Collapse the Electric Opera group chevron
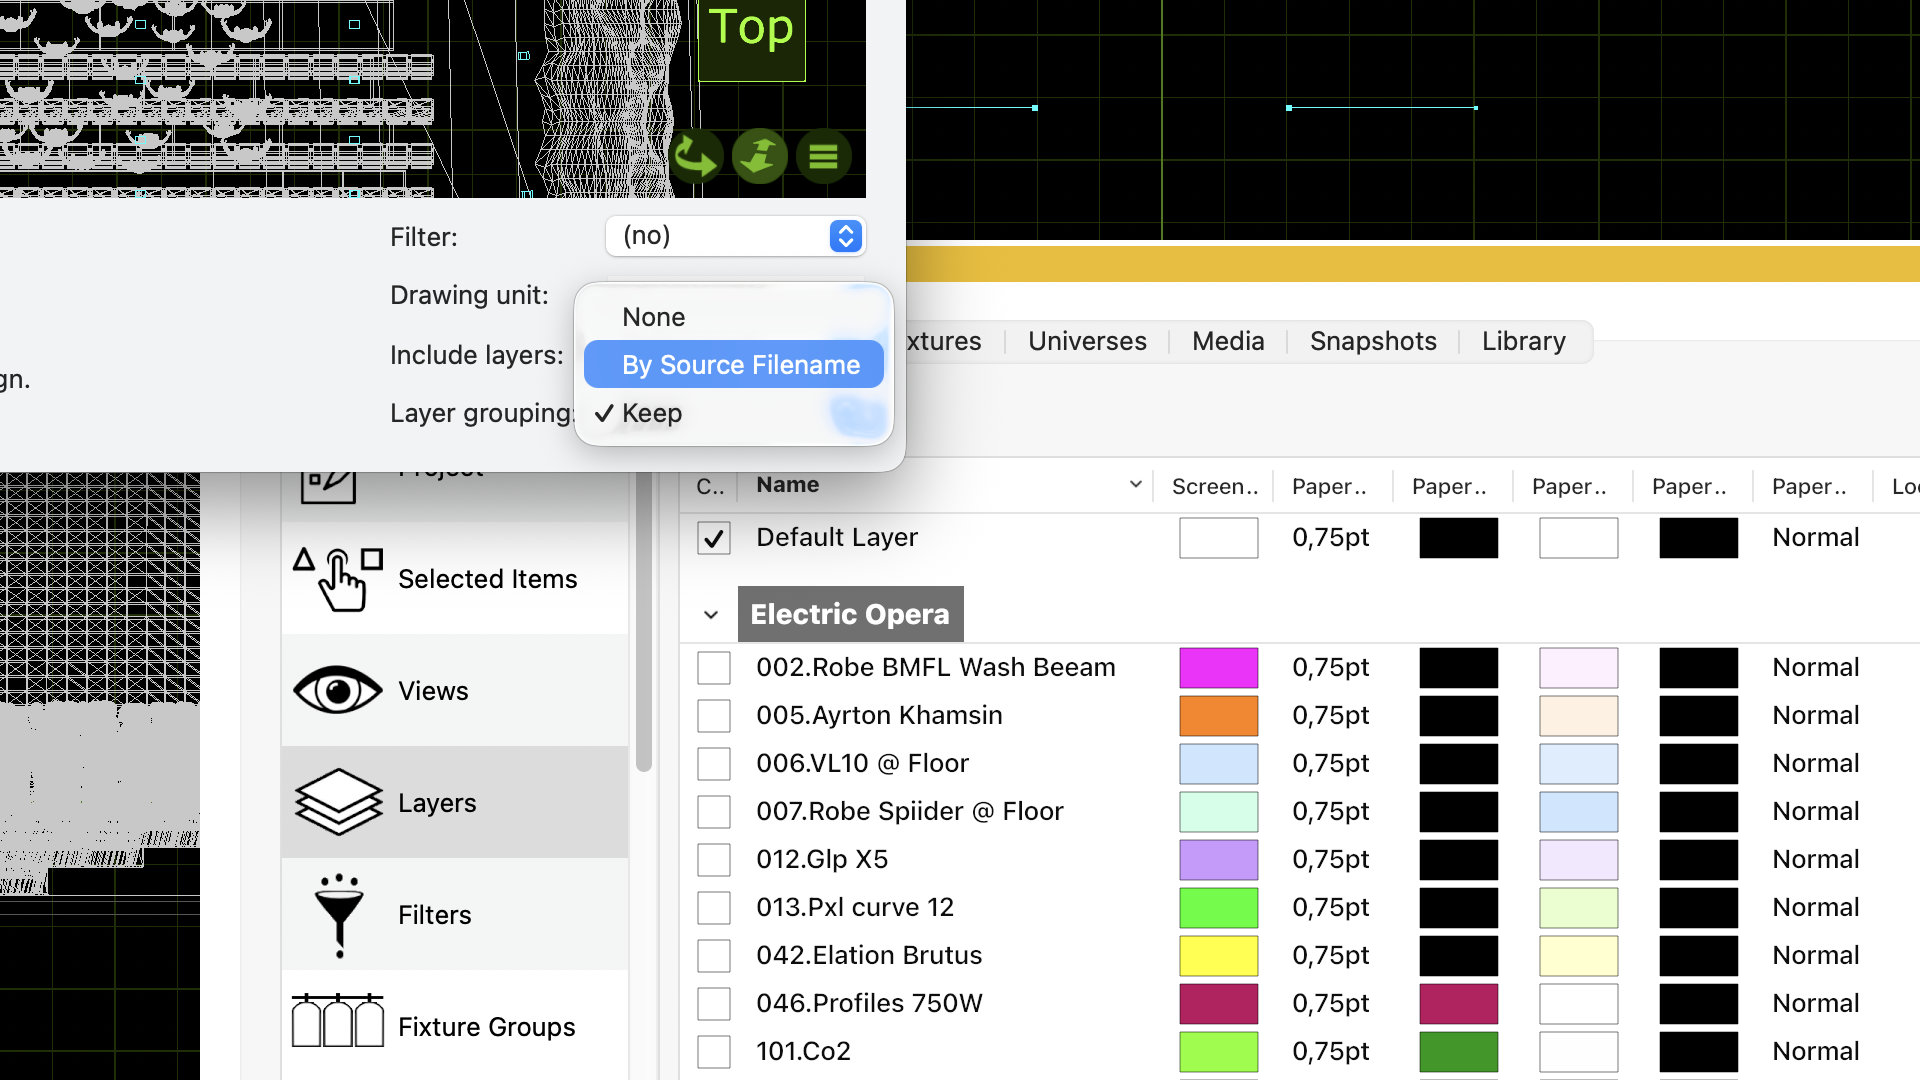The height and width of the screenshot is (1080, 1920). (711, 615)
